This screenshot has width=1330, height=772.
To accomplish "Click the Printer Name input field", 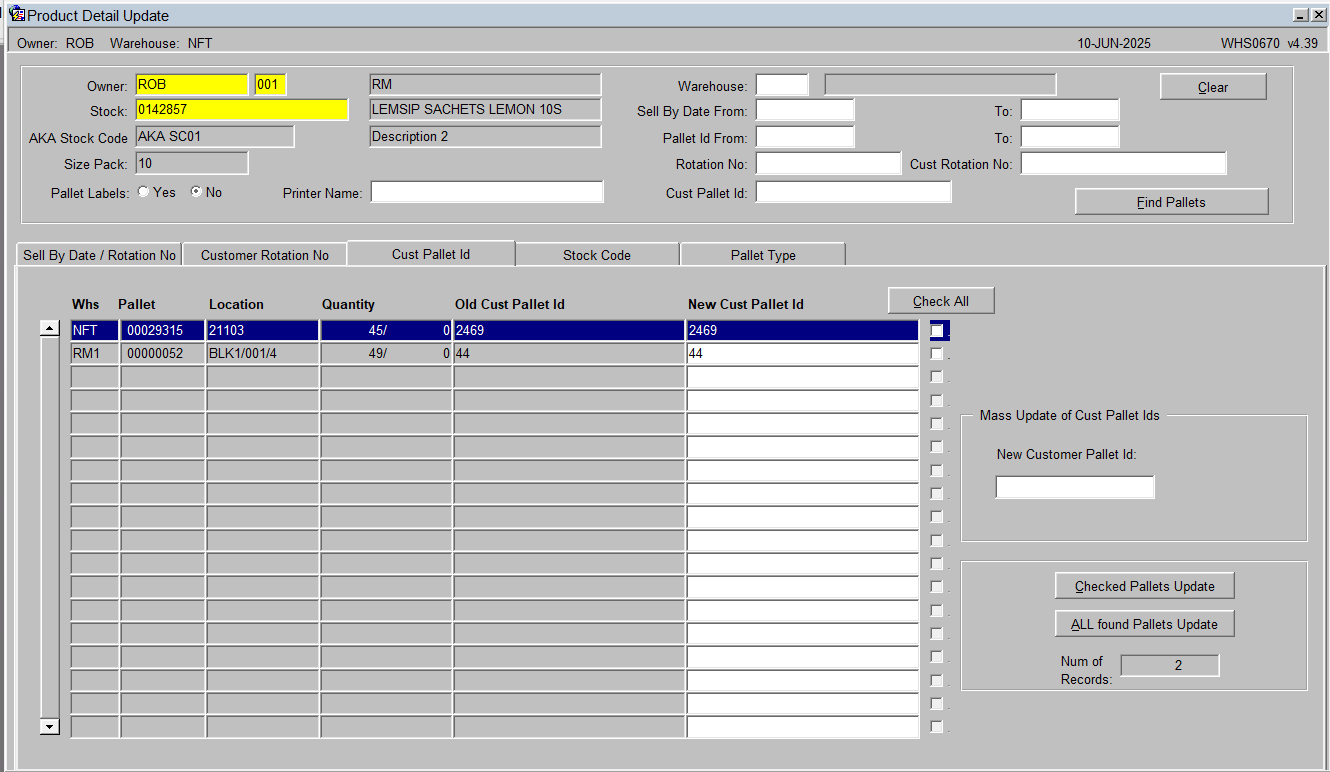I will (487, 192).
